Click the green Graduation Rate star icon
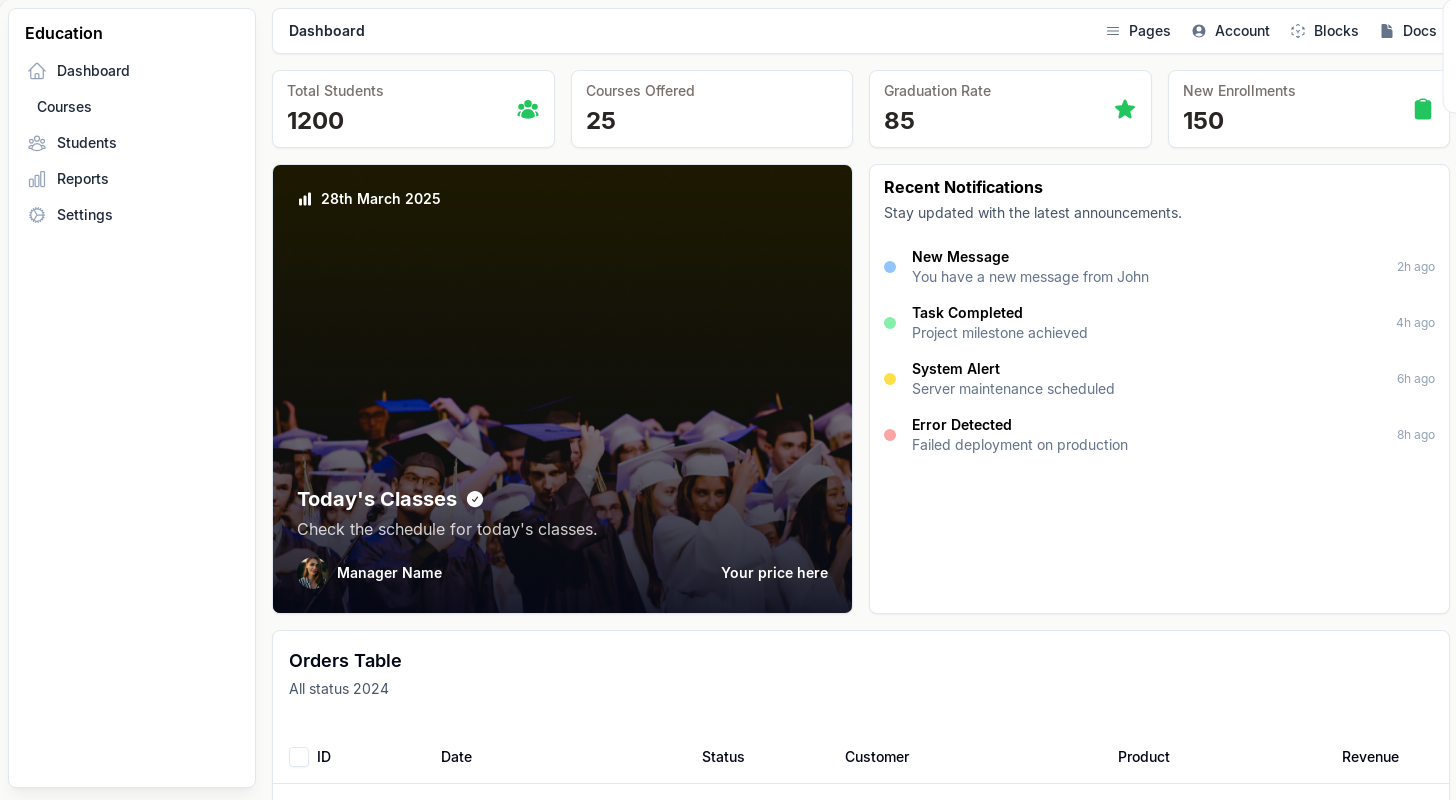Image resolution: width=1456 pixels, height=800 pixels. [1125, 110]
